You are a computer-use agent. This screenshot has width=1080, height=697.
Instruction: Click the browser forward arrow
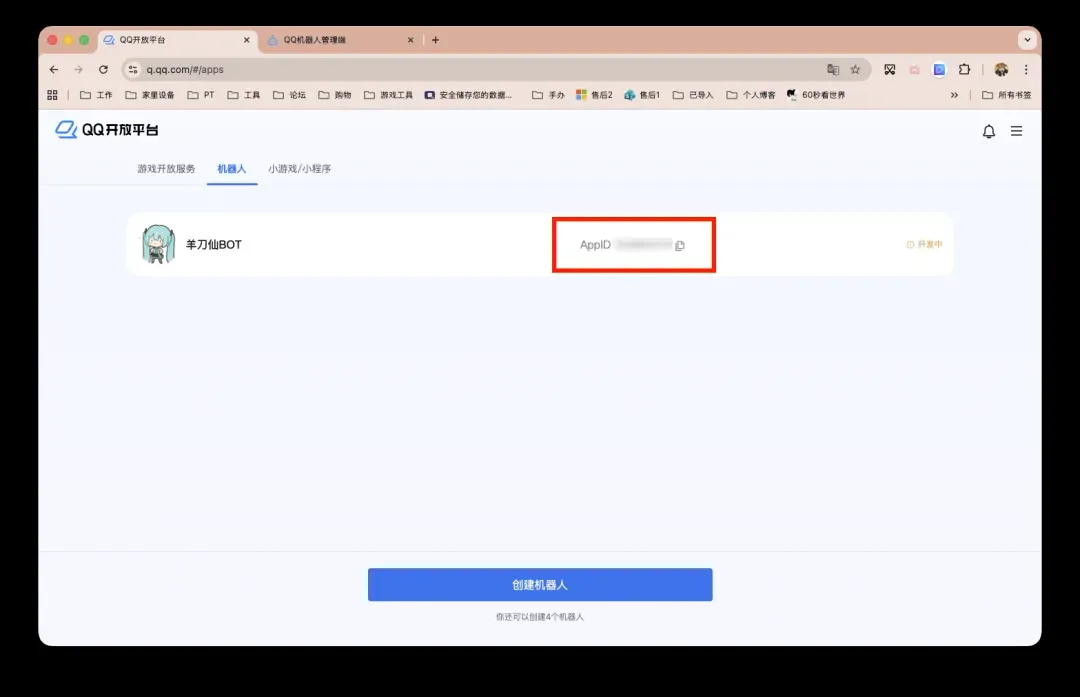click(x=79, y=70)
